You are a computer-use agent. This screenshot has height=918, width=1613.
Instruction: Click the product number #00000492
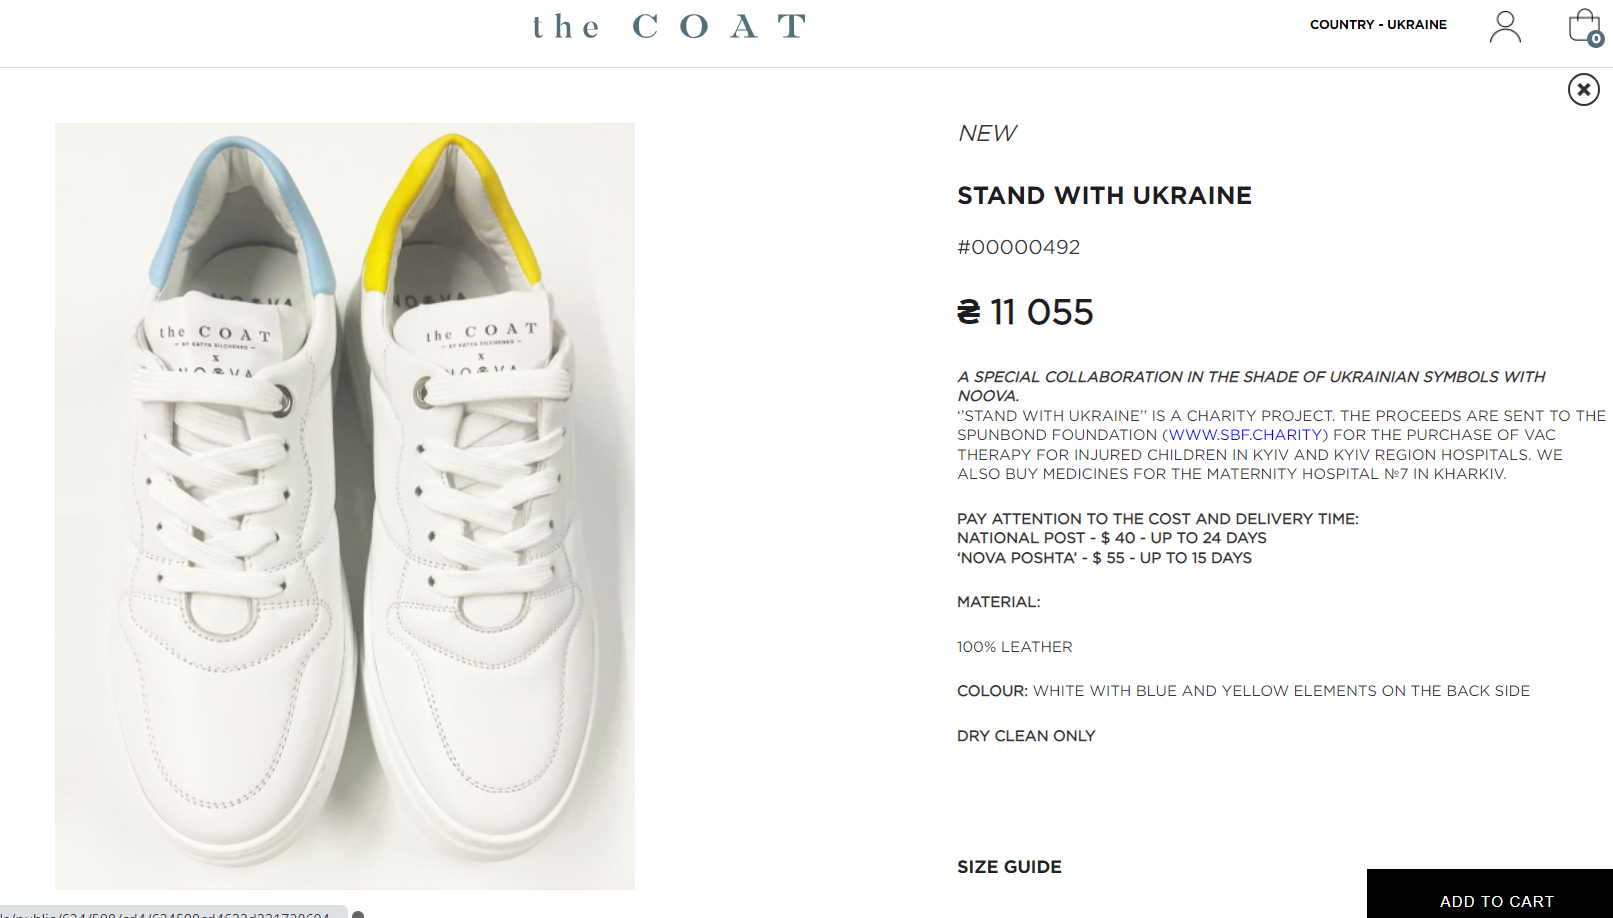1018,247
